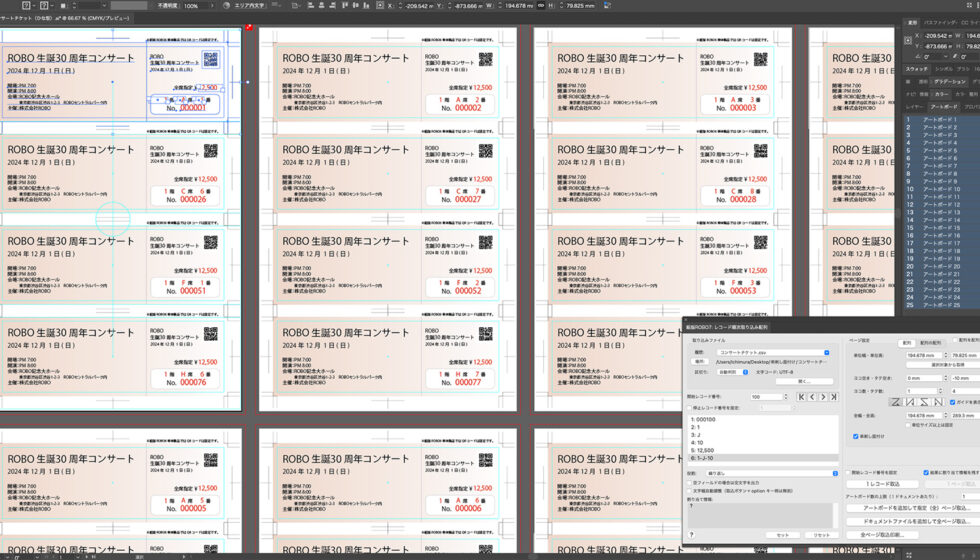980x560 pixels.
Task: Click the isolate object icon at control bar end
Action: point(608,6)
